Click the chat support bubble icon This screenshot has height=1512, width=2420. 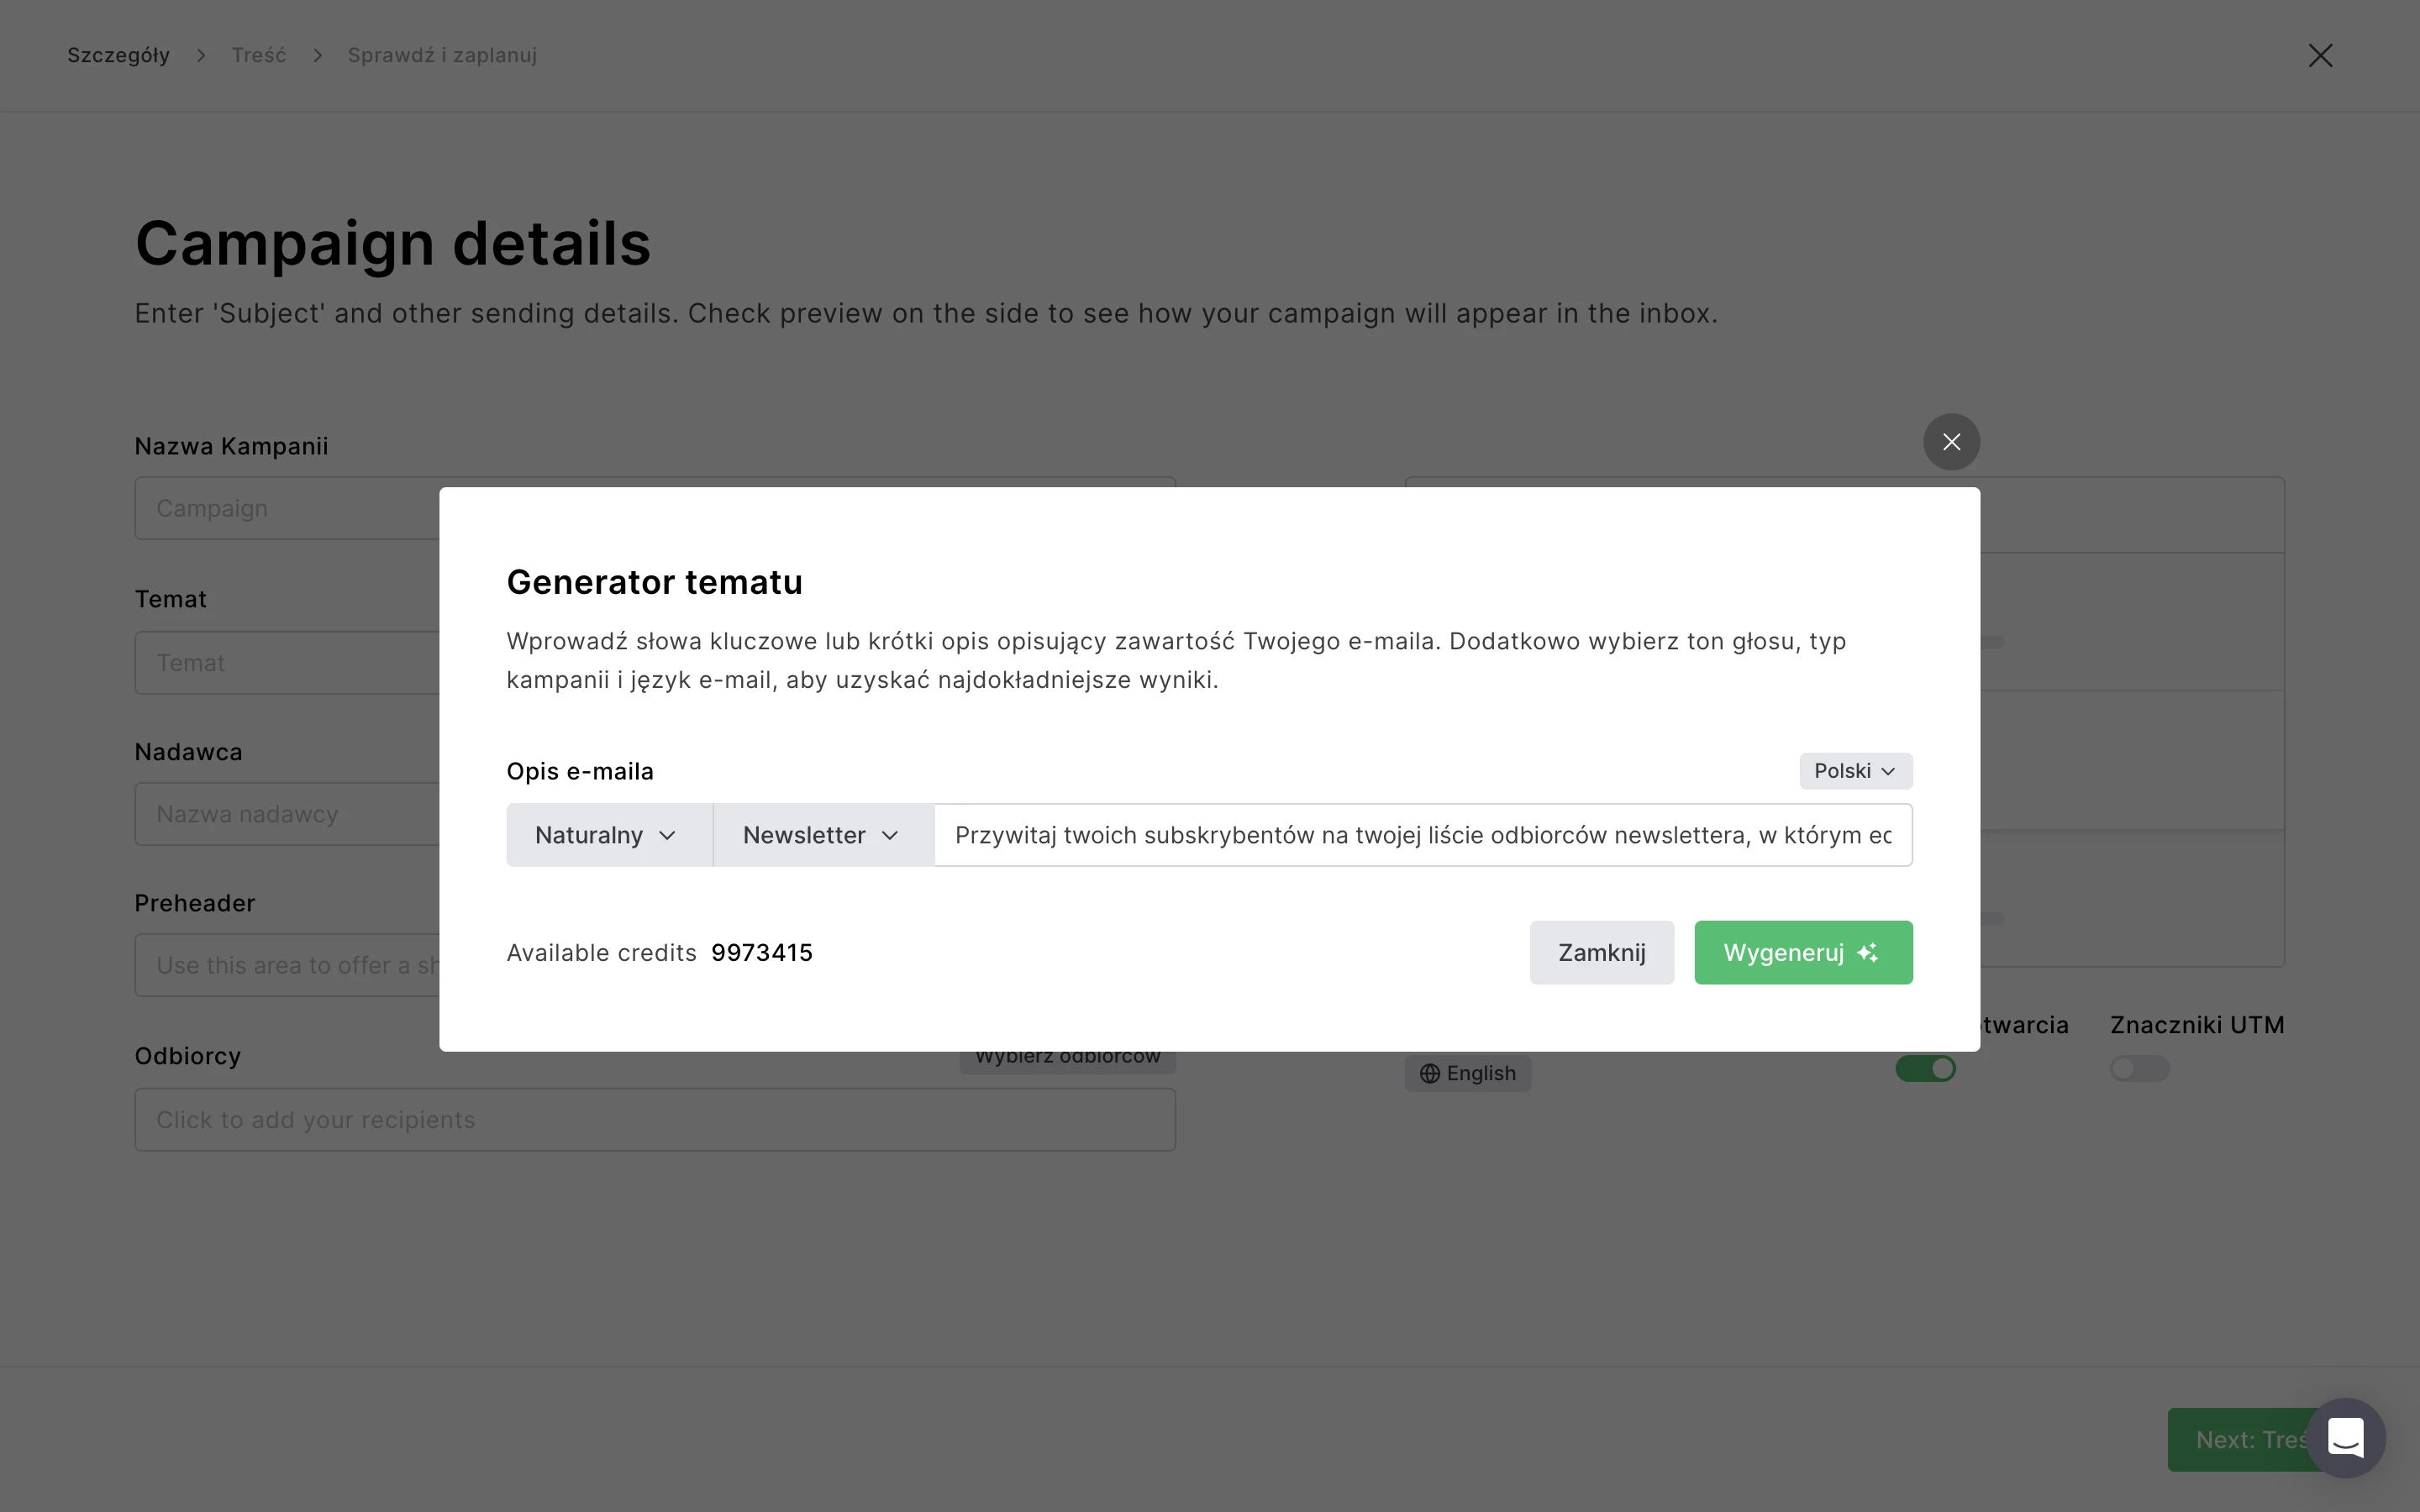(x=2345, y=1438)
